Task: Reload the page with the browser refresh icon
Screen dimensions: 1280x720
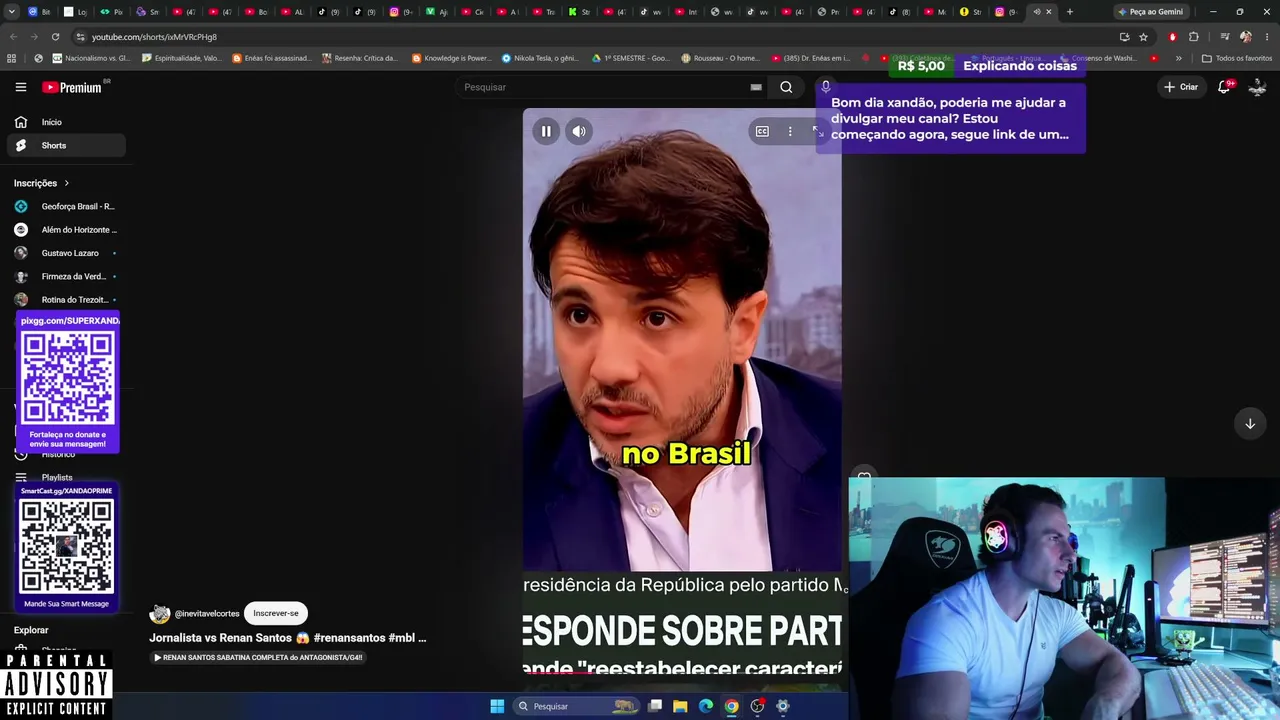Action: 55,37
